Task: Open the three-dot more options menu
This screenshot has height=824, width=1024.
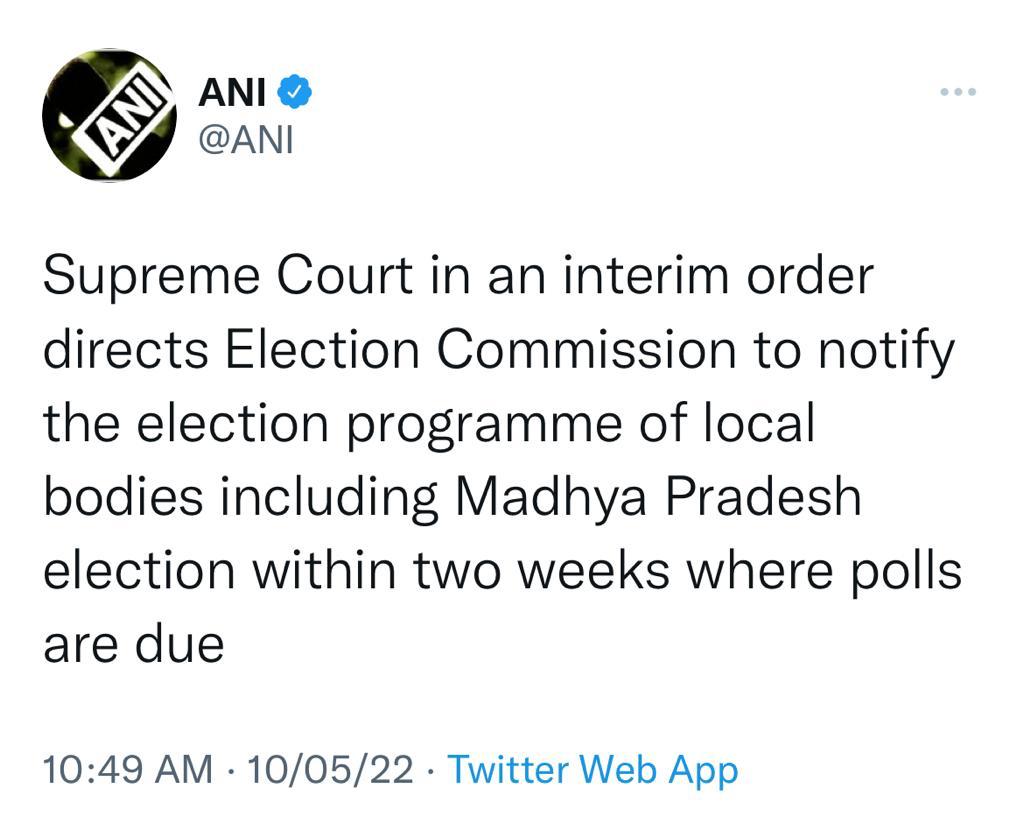Action: pos(958,93)
